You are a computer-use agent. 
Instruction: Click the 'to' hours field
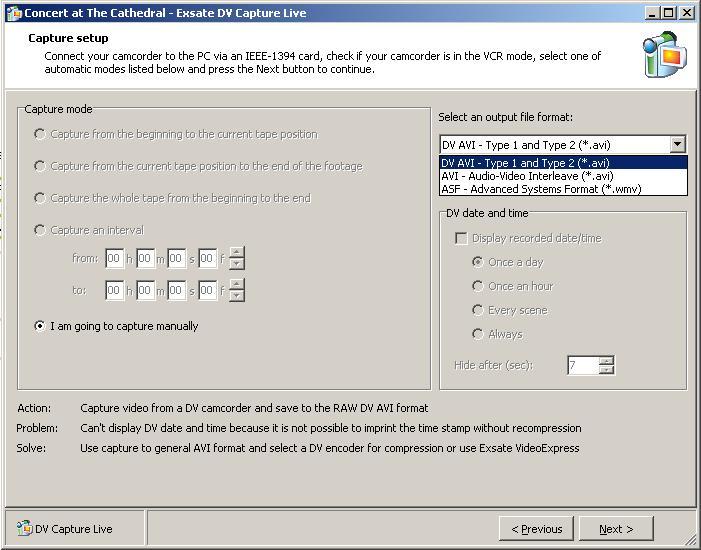tap(114, 290)
